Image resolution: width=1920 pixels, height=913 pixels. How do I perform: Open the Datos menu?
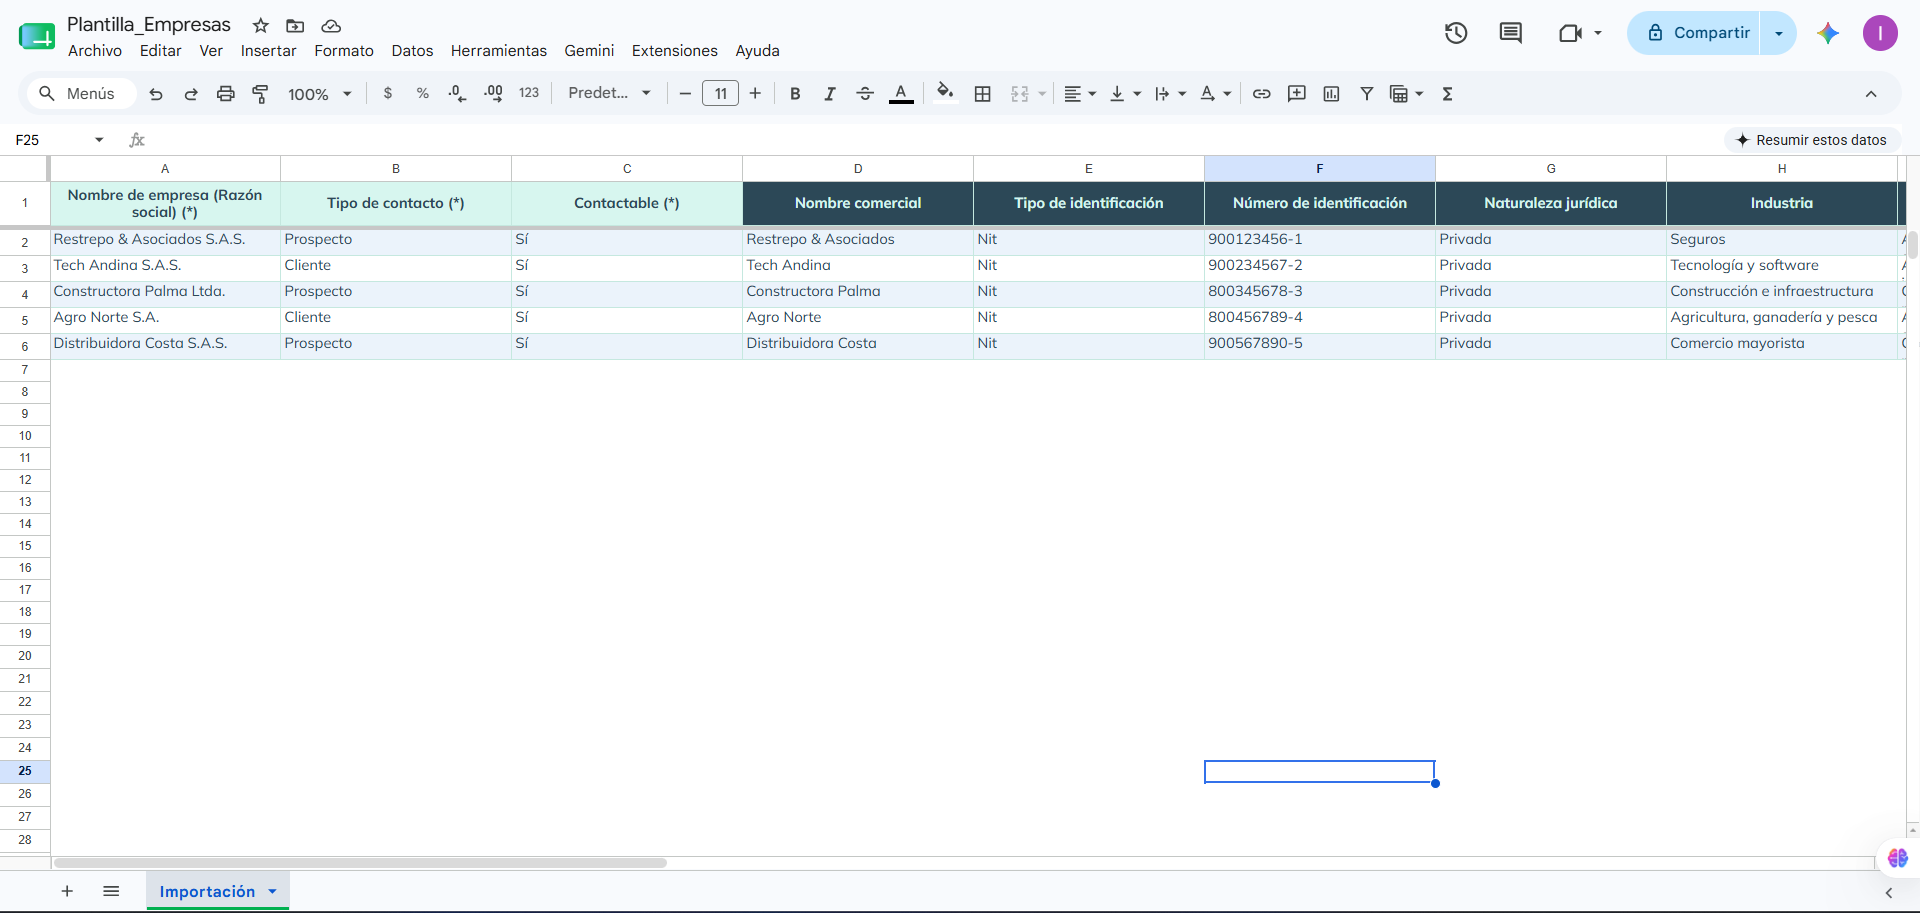(412, 51)
